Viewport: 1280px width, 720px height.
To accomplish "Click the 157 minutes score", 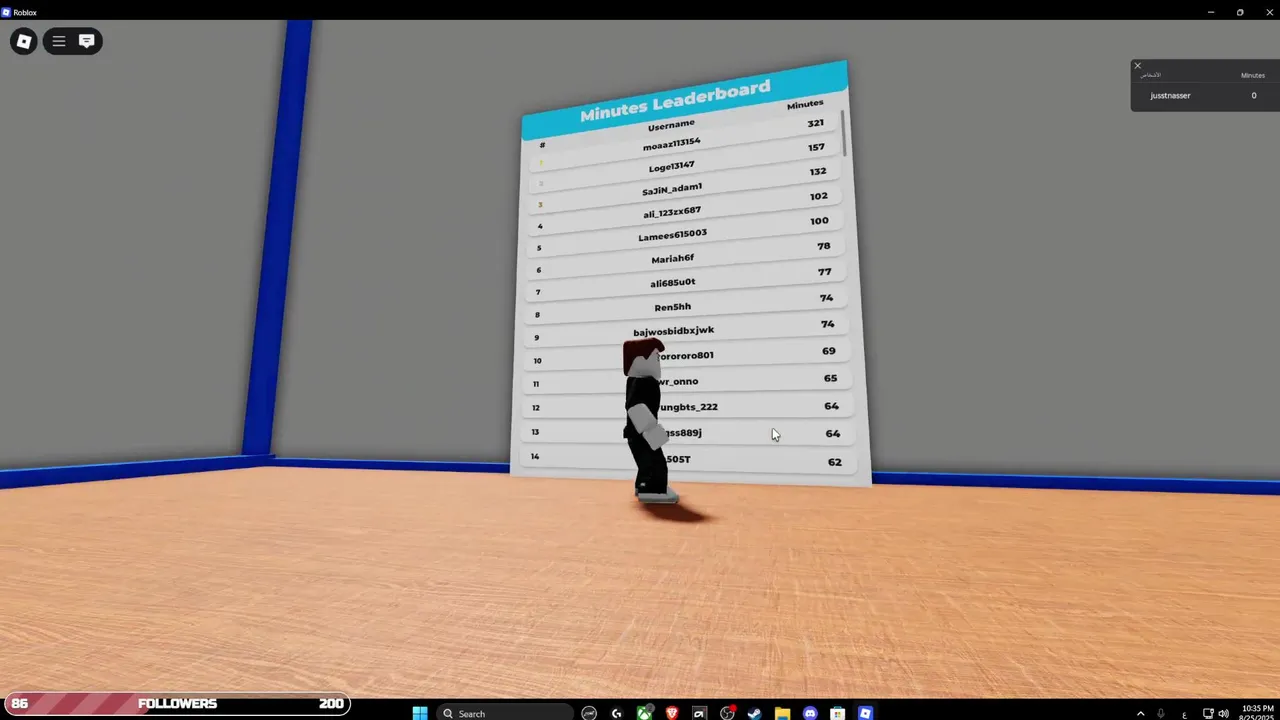I will [817, 147].
